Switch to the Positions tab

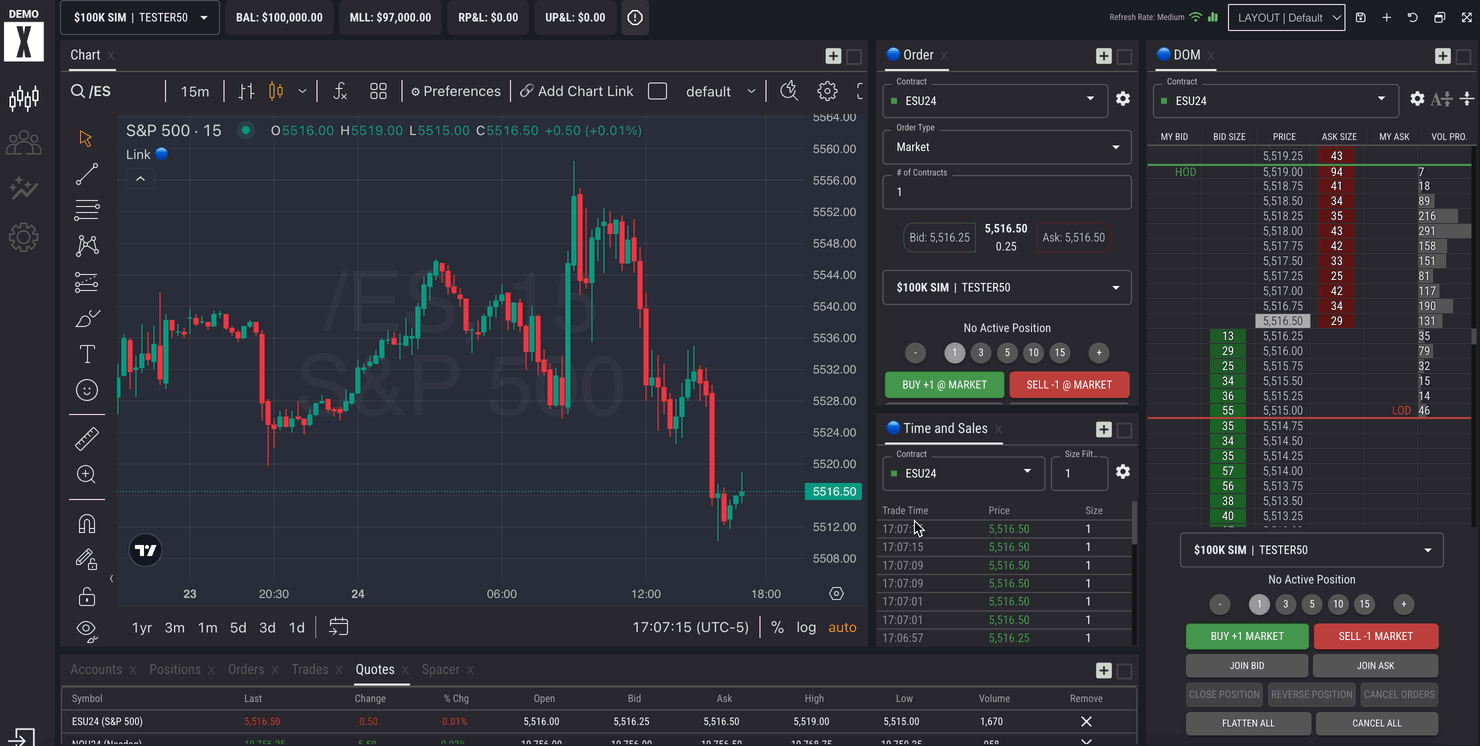(175, 669)
